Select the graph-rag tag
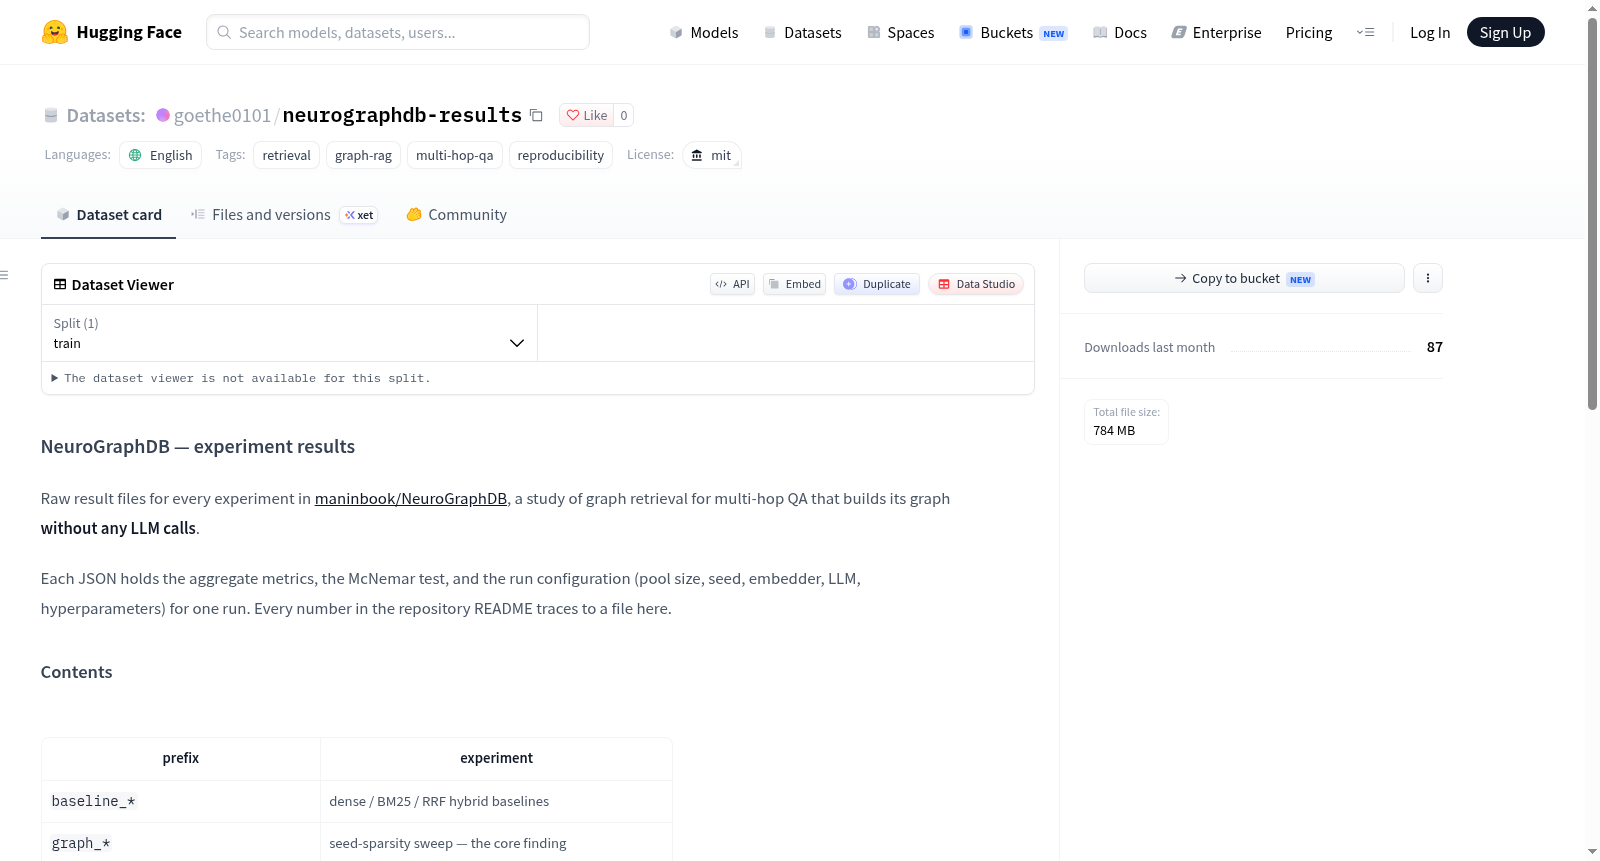This screenshot has height=861, width=1600. 363,155
